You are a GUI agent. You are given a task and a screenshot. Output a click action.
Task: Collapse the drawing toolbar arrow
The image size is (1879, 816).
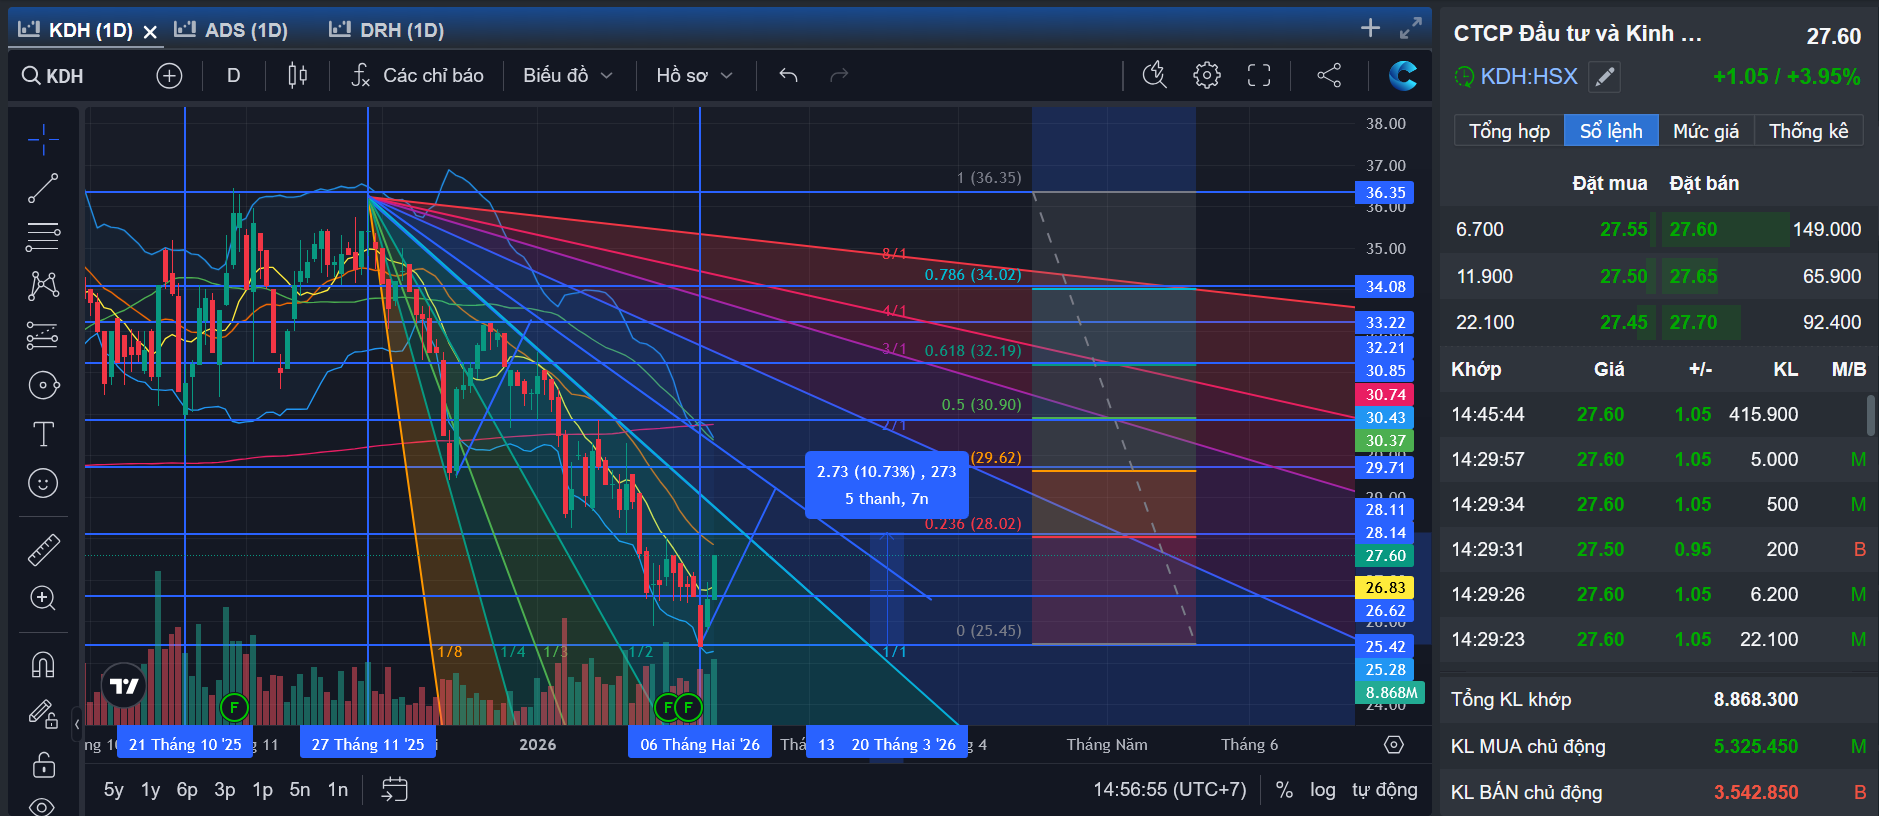pyautogui.click(x=77, y=724)
